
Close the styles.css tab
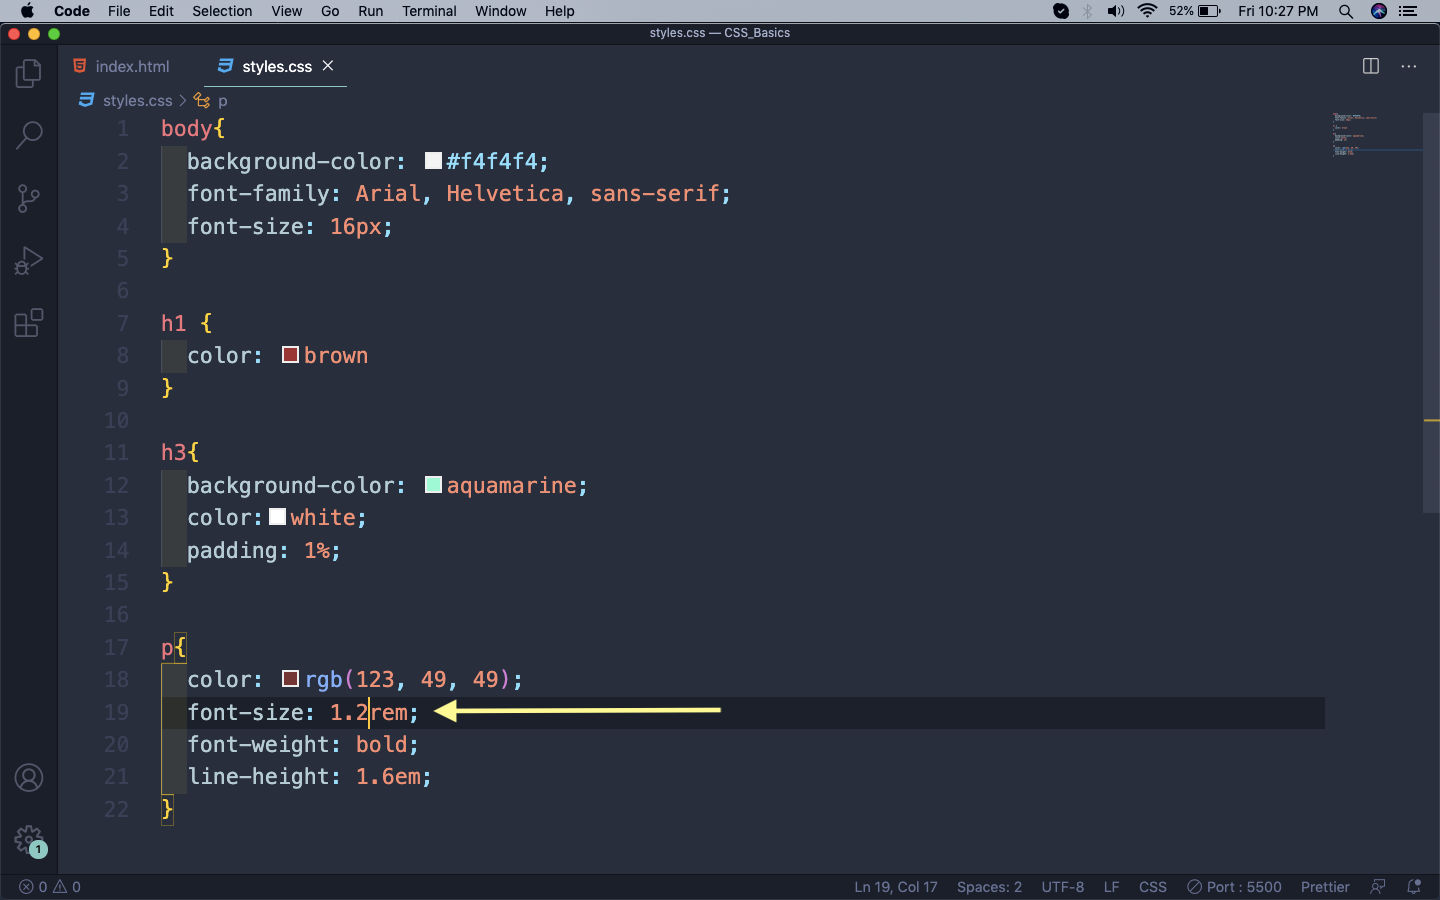[x=328, y=66]
